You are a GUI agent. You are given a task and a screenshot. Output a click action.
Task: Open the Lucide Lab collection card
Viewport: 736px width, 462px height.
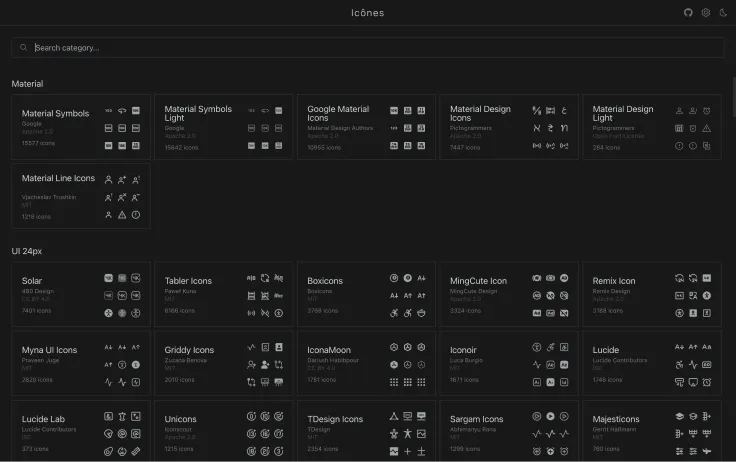pyautogui.click(x=81, y=431)
